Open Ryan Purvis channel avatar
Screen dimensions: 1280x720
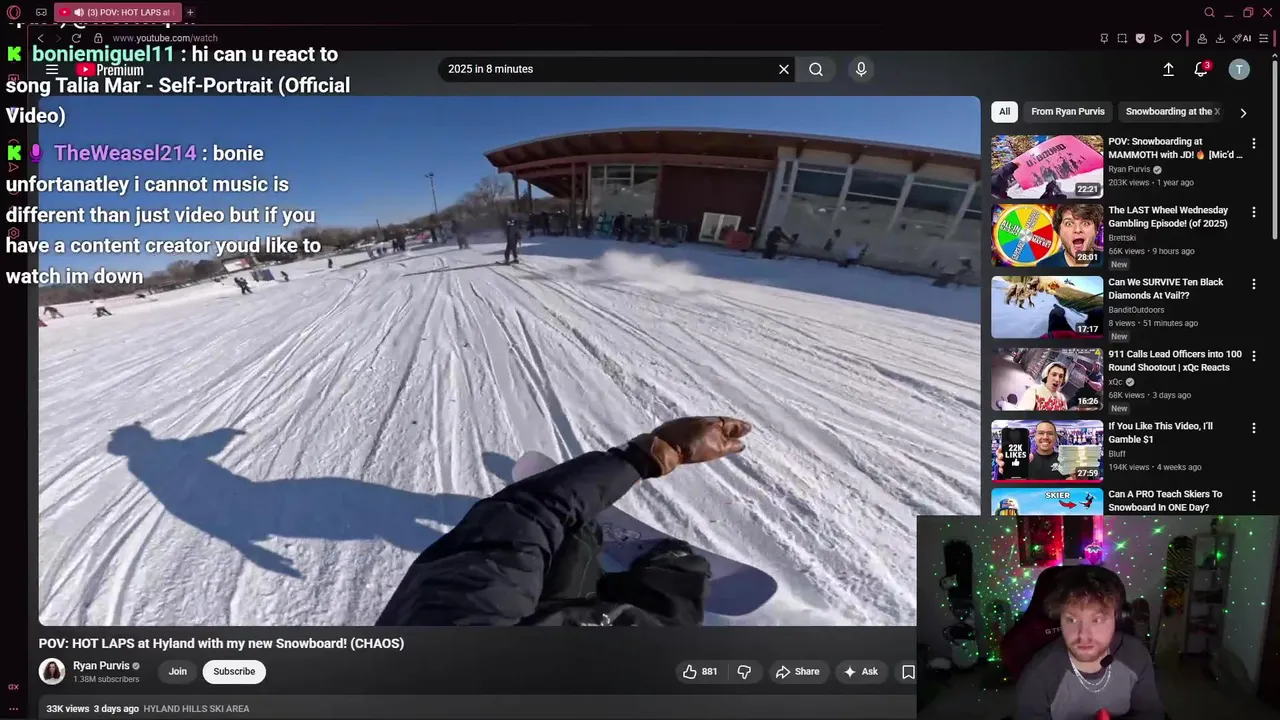pyautogui.click(x=52, y=671)
